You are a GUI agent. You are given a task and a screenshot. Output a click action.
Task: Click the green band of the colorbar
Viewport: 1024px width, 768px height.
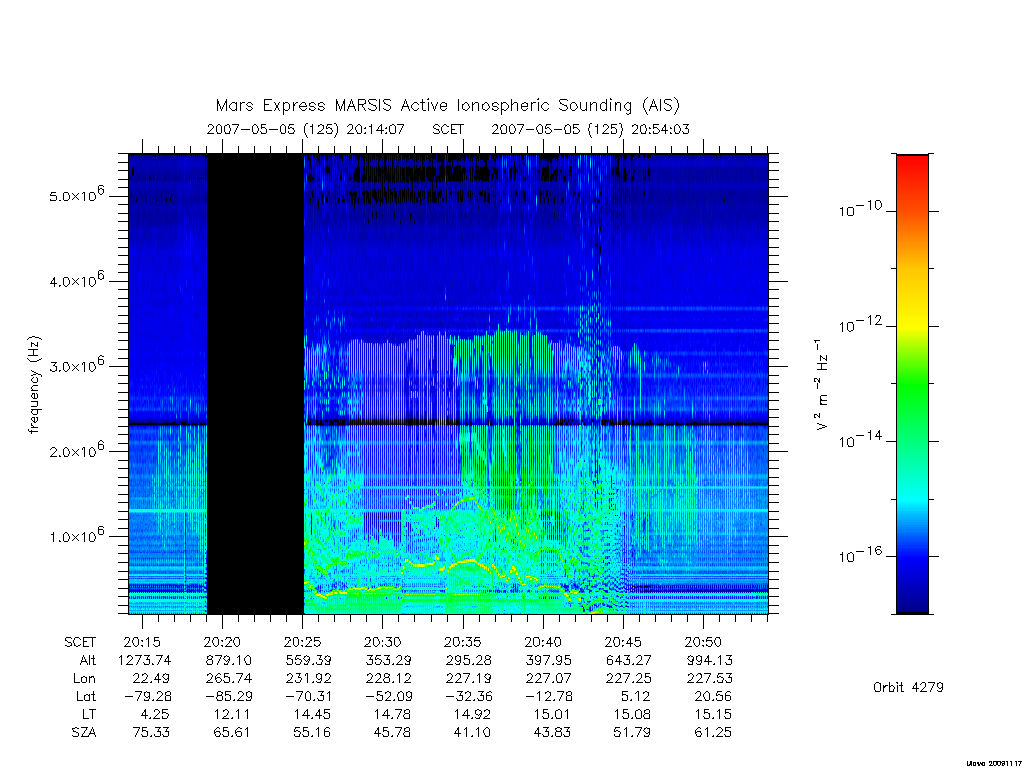[x=912, y=385]
